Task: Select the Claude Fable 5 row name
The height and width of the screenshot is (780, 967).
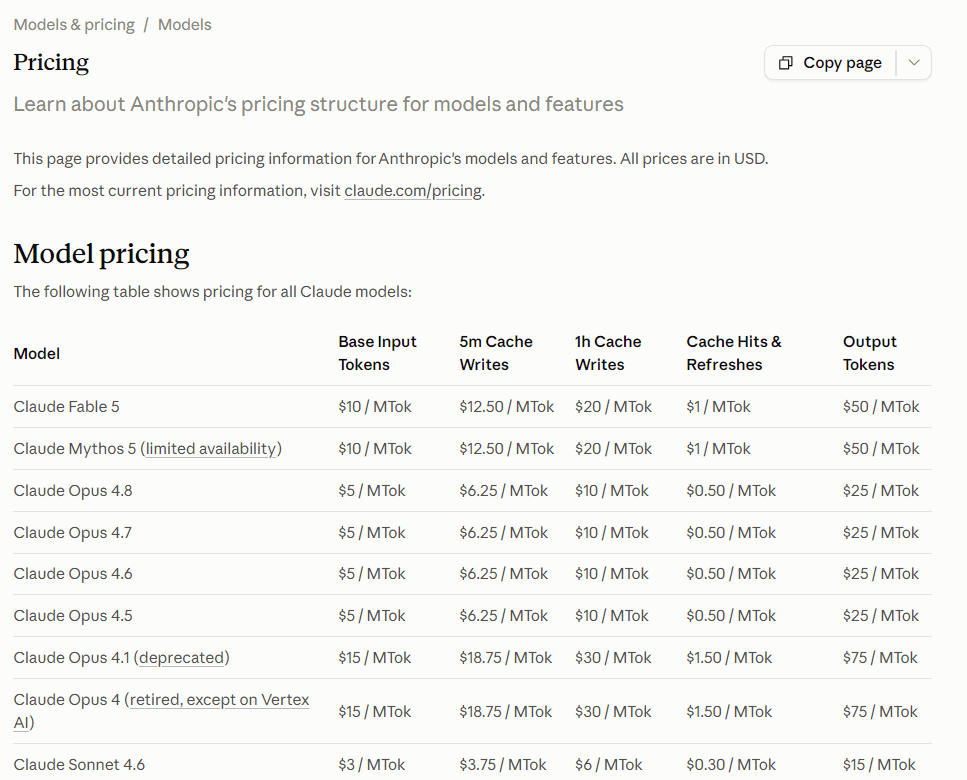Action: point(67,407)
